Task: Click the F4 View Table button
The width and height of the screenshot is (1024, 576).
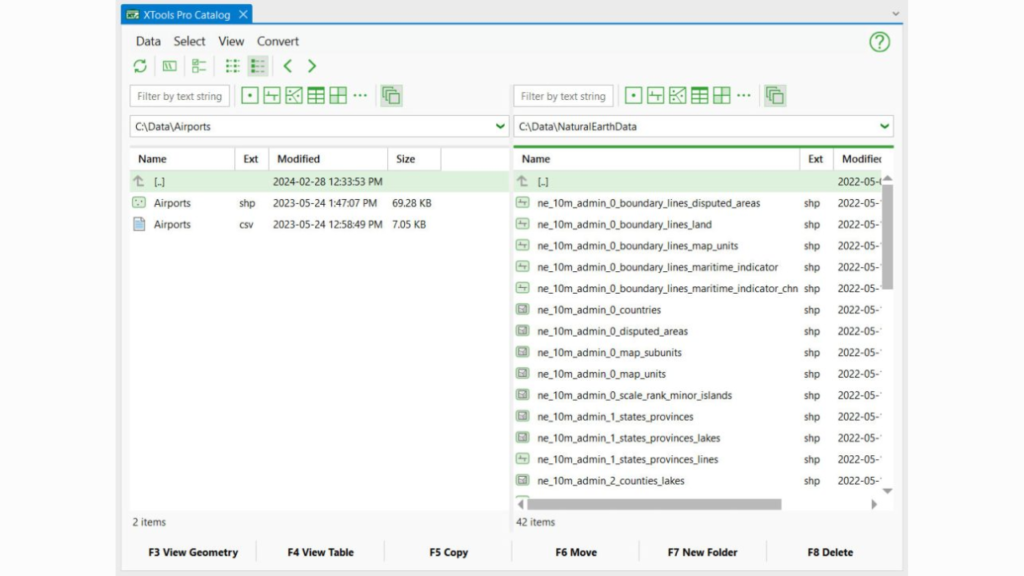Action: (320, 552)
